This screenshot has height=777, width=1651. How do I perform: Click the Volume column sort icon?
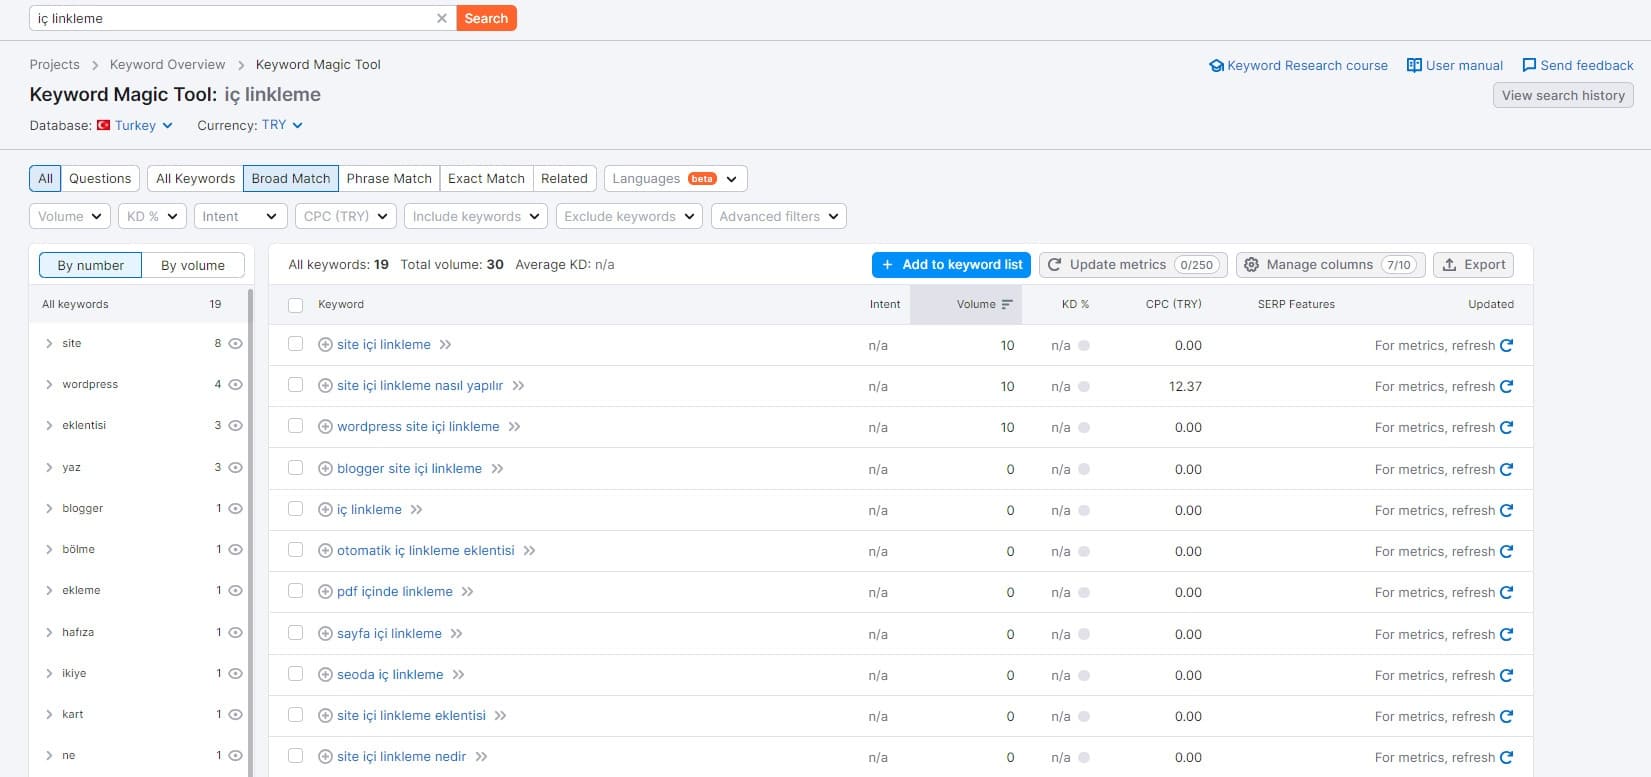(x=1007, y=304)
